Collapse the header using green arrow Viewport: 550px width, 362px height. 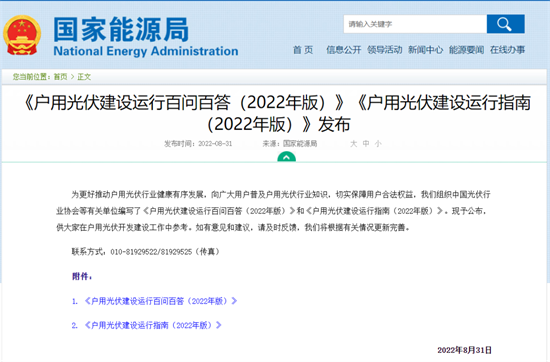tap(287, 157)
